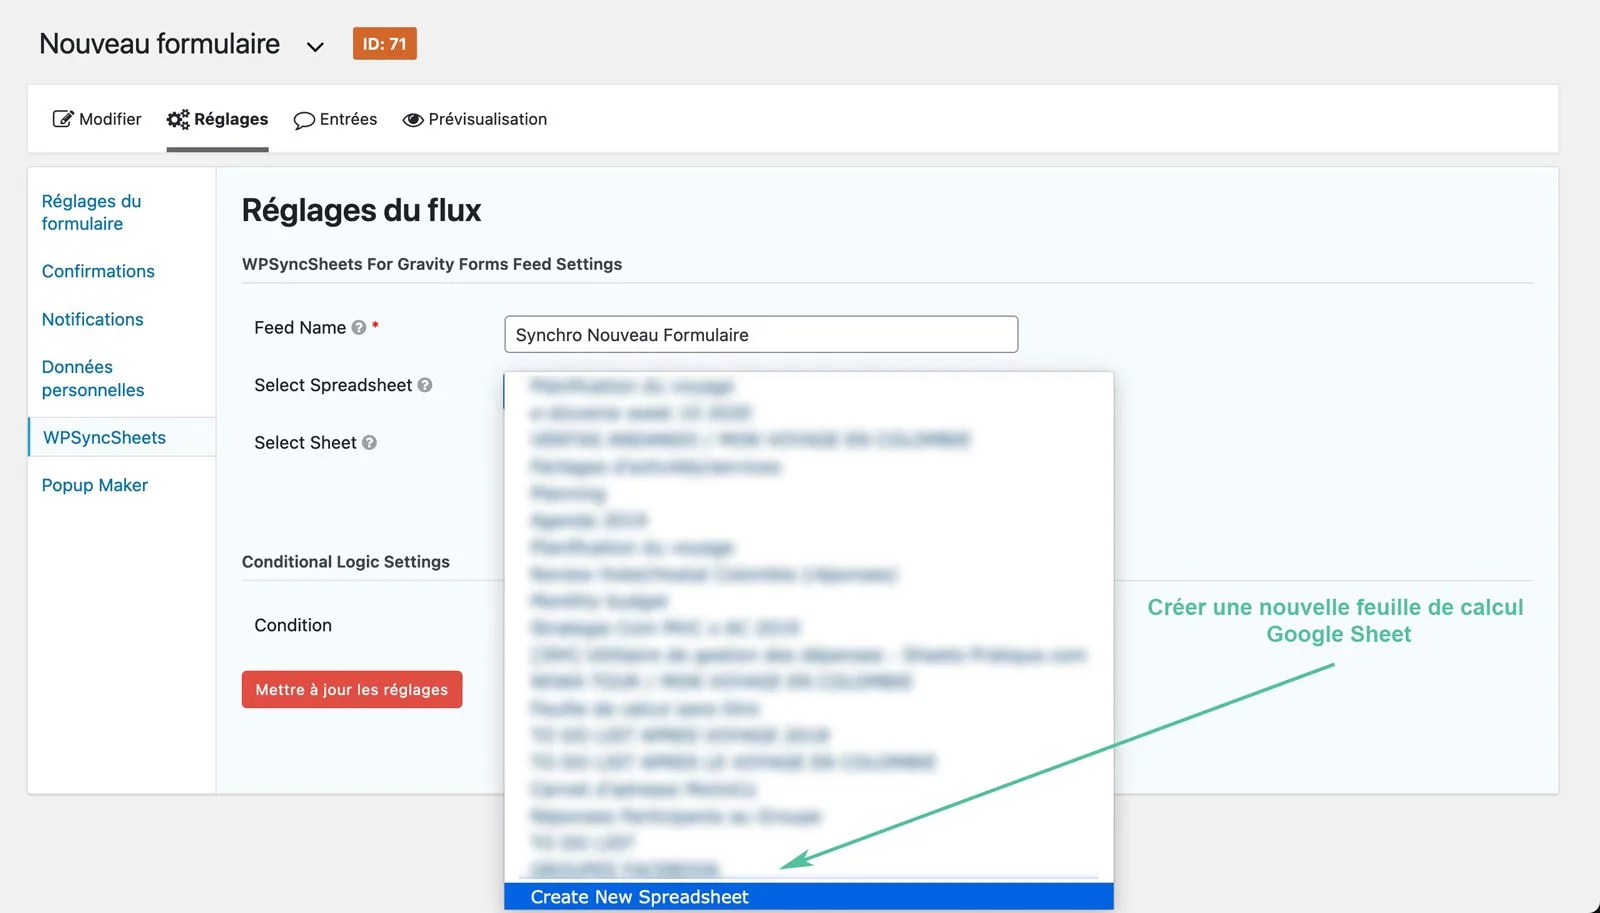Click the speech bubble icon next to Entrées
The image size is (1600, 913).
point(305,120)
